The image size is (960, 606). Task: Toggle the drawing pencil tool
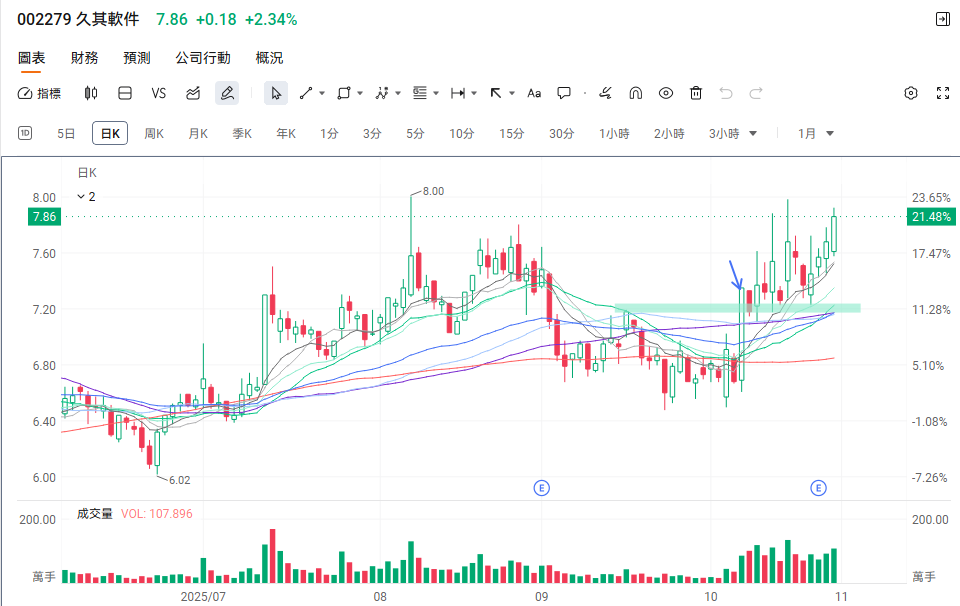tap(227, 93)
